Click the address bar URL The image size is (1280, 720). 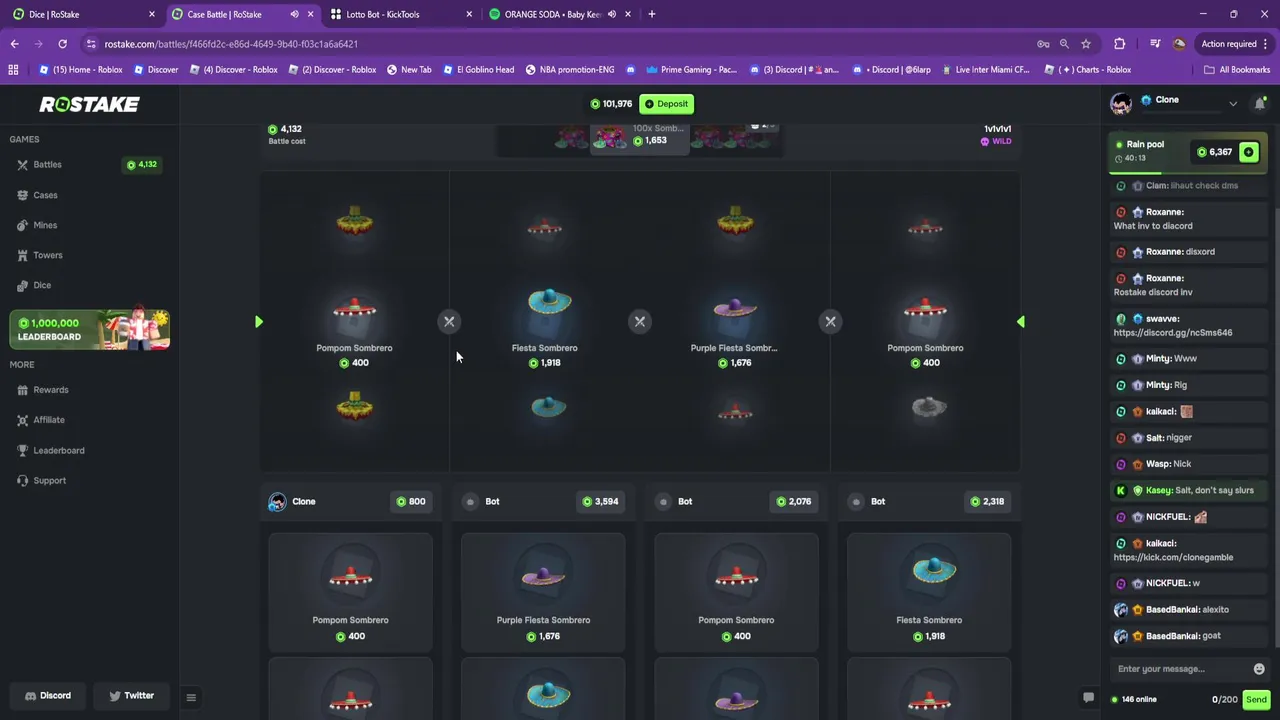click(x=231, y=44)
